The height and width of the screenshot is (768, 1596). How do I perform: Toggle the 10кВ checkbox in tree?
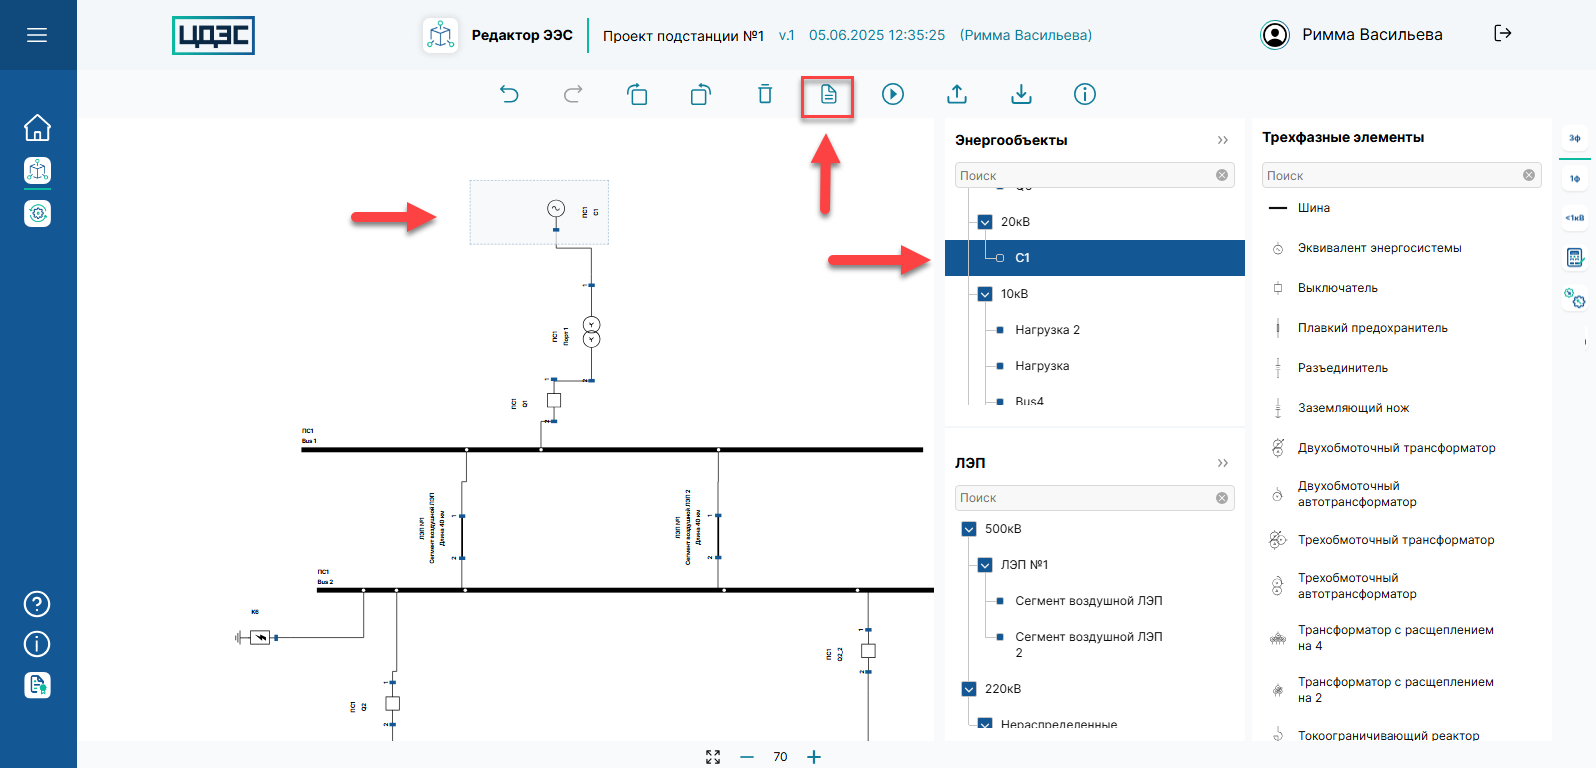point(985,294)
